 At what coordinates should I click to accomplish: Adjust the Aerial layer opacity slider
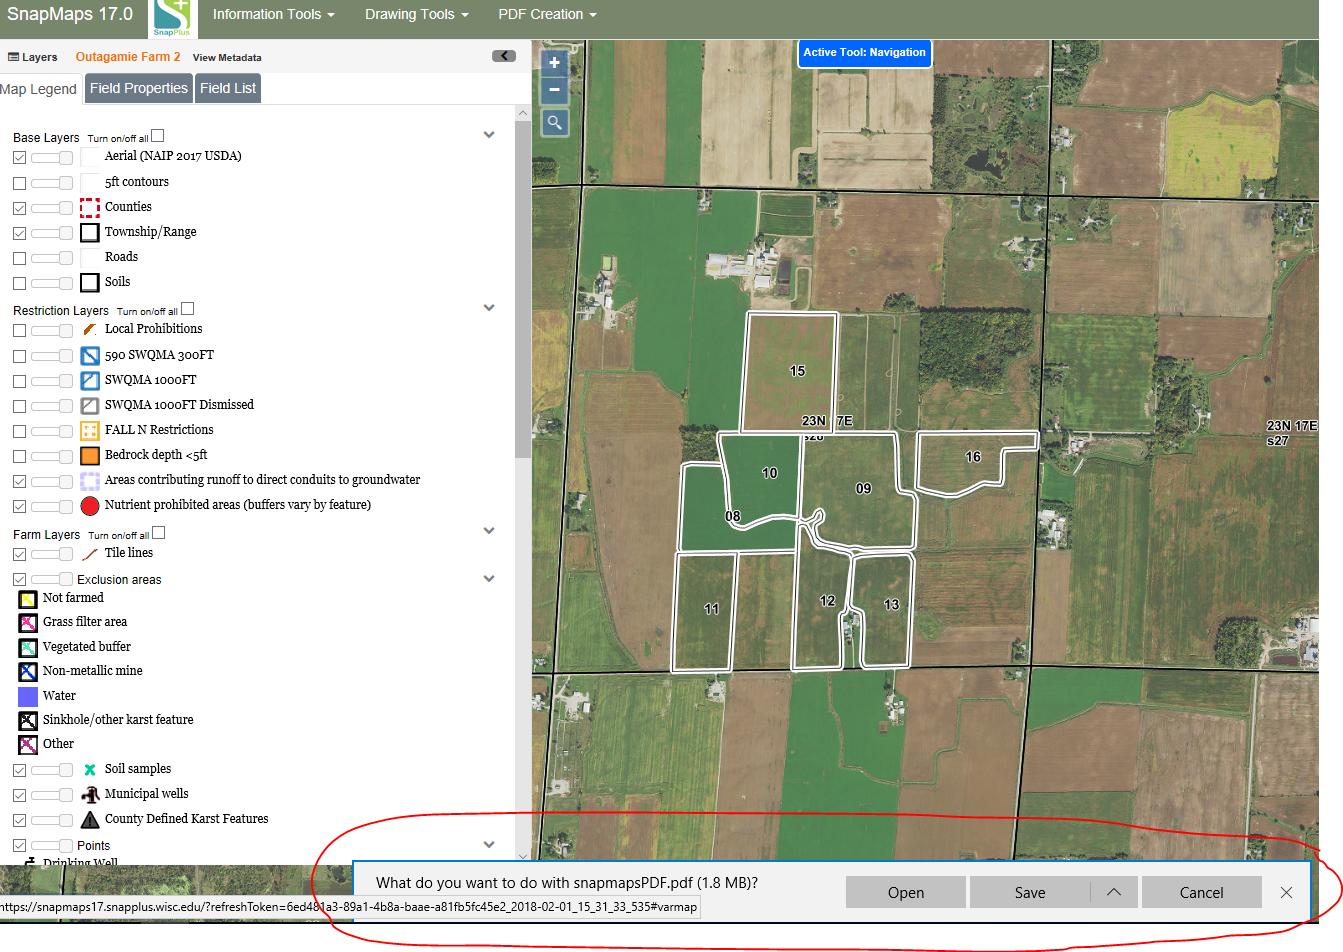[x=52, y=158]
